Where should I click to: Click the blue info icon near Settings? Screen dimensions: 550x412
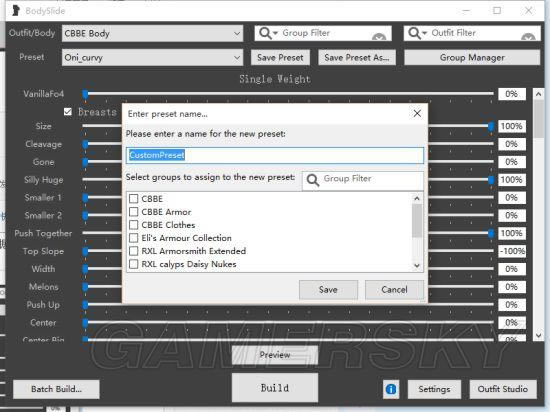(x=391, y=389)
